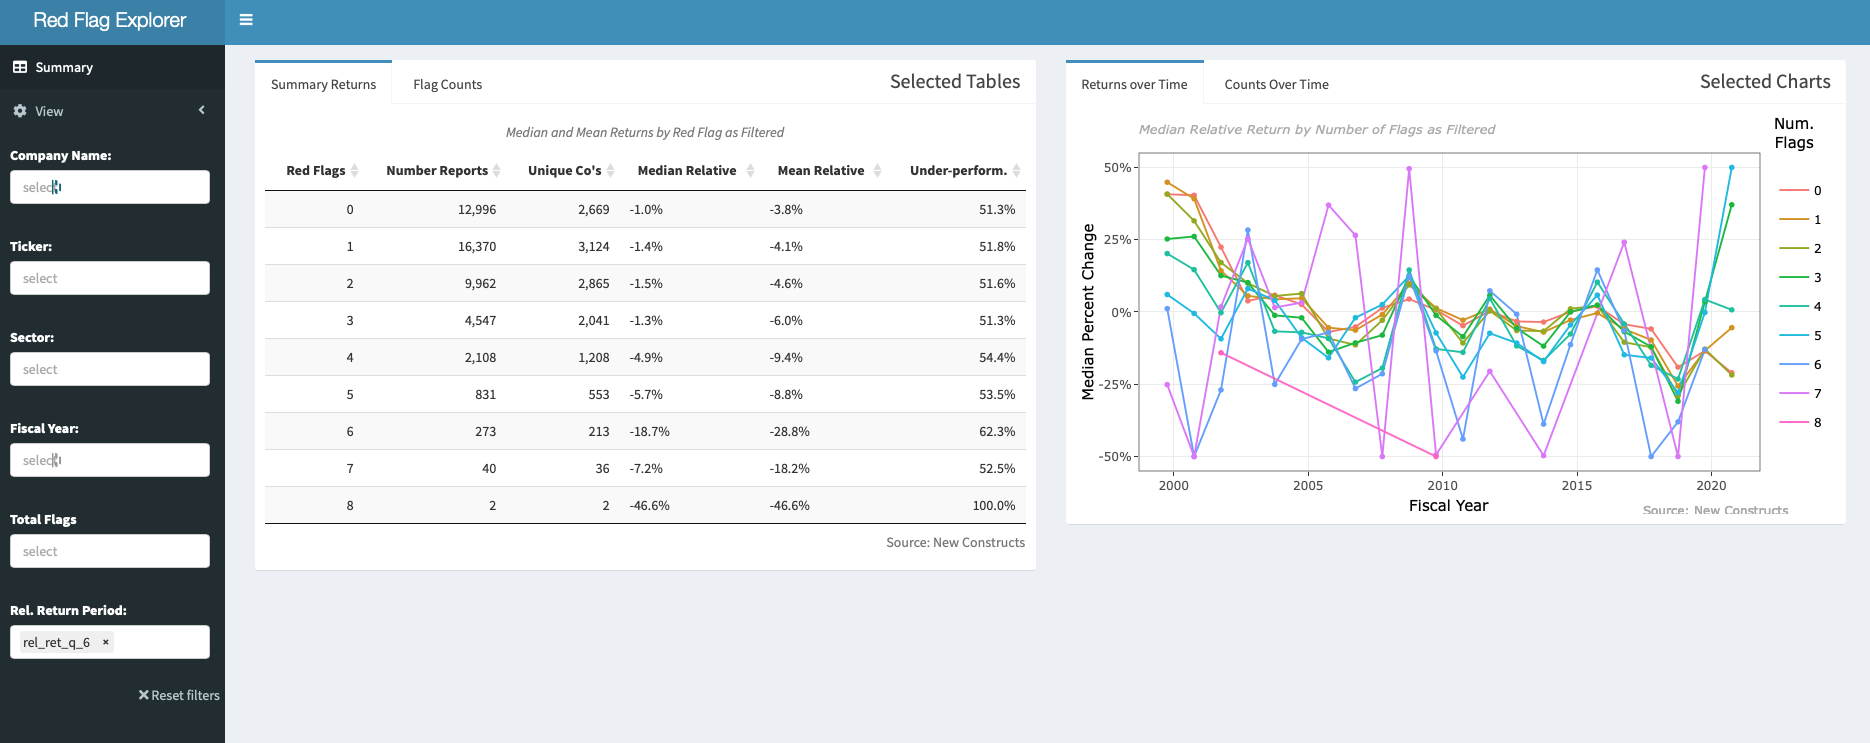Viewport: 1870px width, 743px height.
Task: Toggle legend series 0 in chart
Action: [1800, 190]
